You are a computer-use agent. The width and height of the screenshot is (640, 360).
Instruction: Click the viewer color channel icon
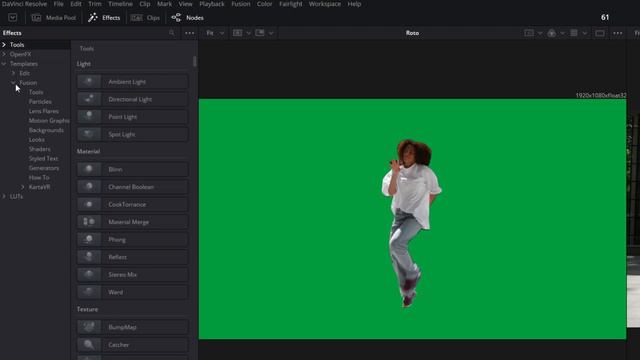551,33
